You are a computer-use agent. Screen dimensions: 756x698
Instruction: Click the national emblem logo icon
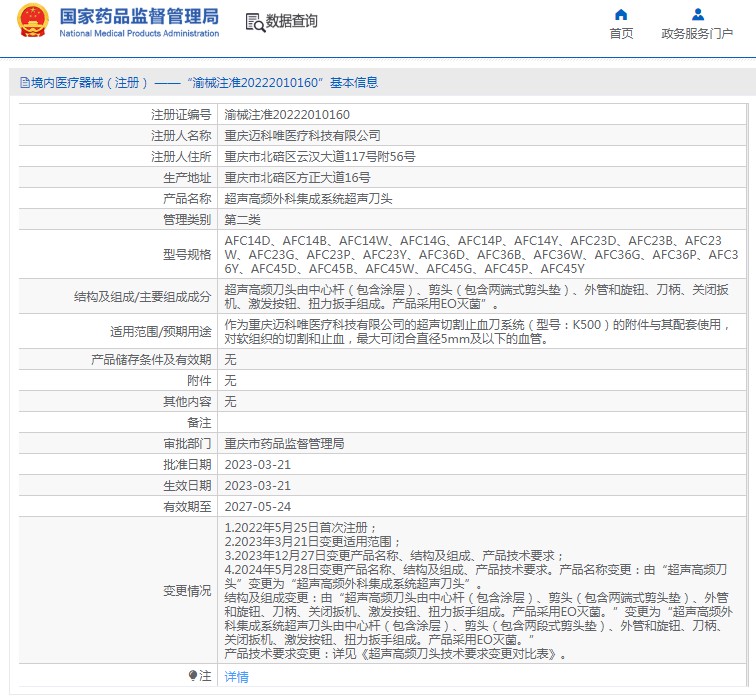pyautogui.click(x=33, y=21)
